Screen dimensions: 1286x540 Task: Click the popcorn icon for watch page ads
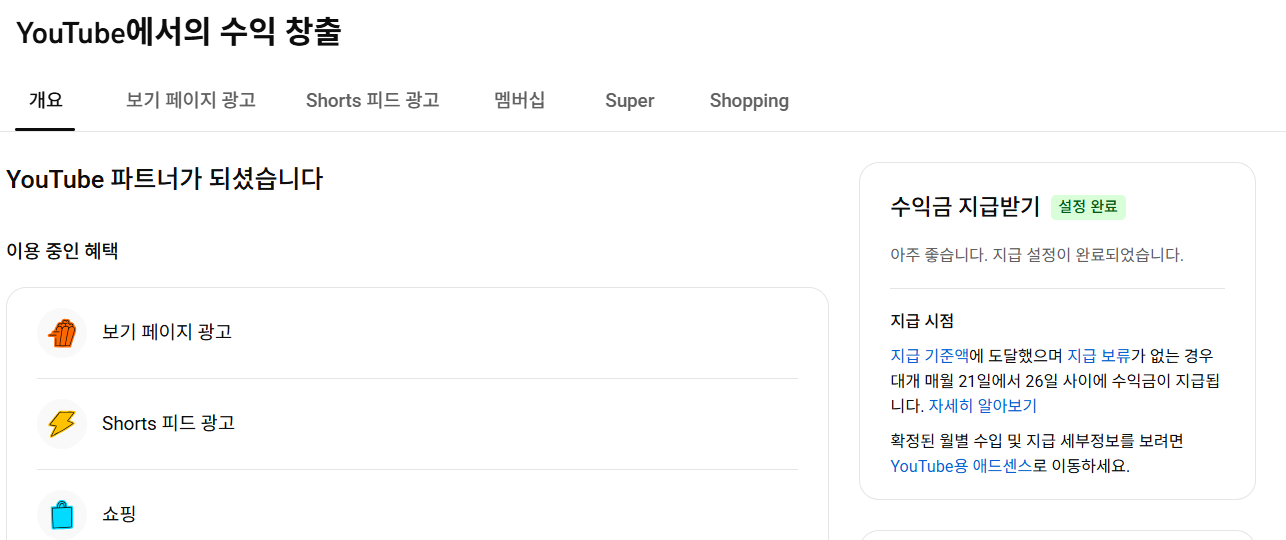[x=62, y=333]
